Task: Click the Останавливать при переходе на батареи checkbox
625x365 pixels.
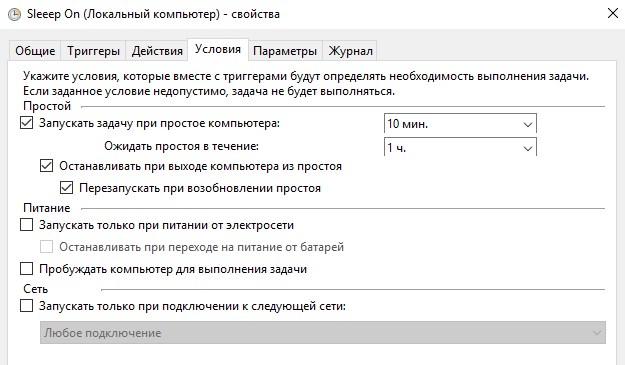Action: coord(46,247)
